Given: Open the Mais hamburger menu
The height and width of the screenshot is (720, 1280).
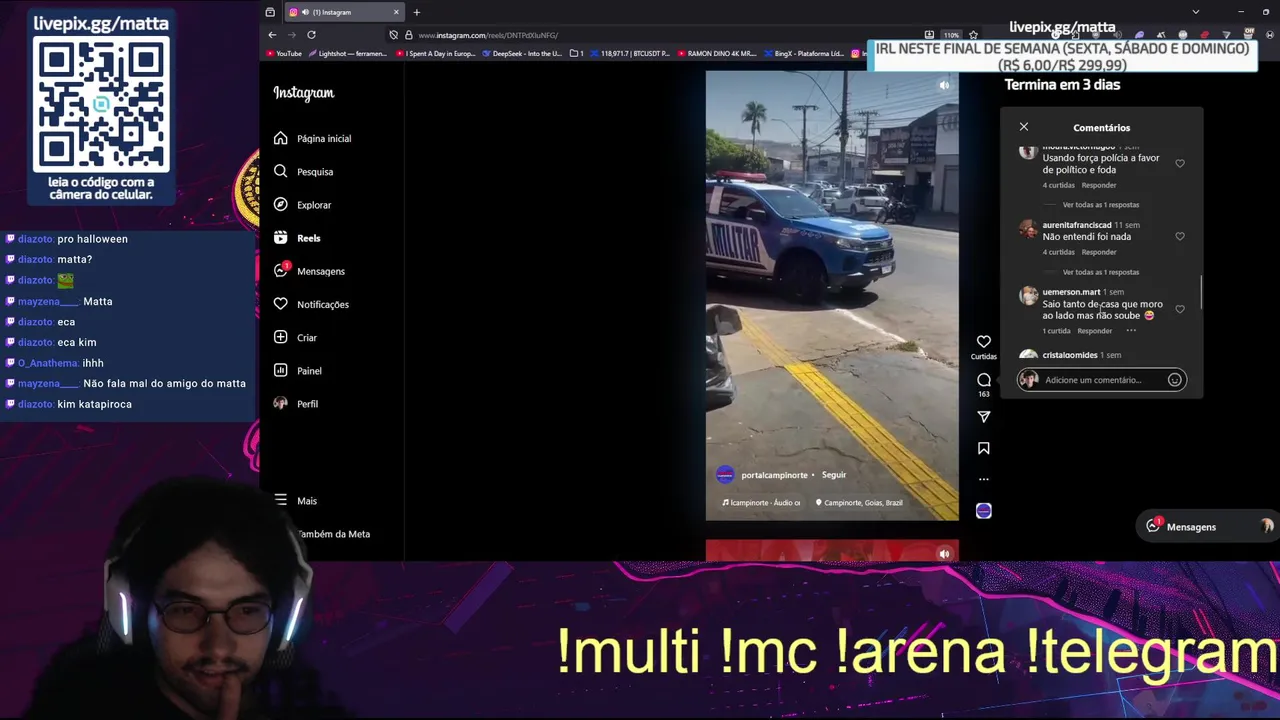Looking at the screenshot, I should [x=281, y=500].
